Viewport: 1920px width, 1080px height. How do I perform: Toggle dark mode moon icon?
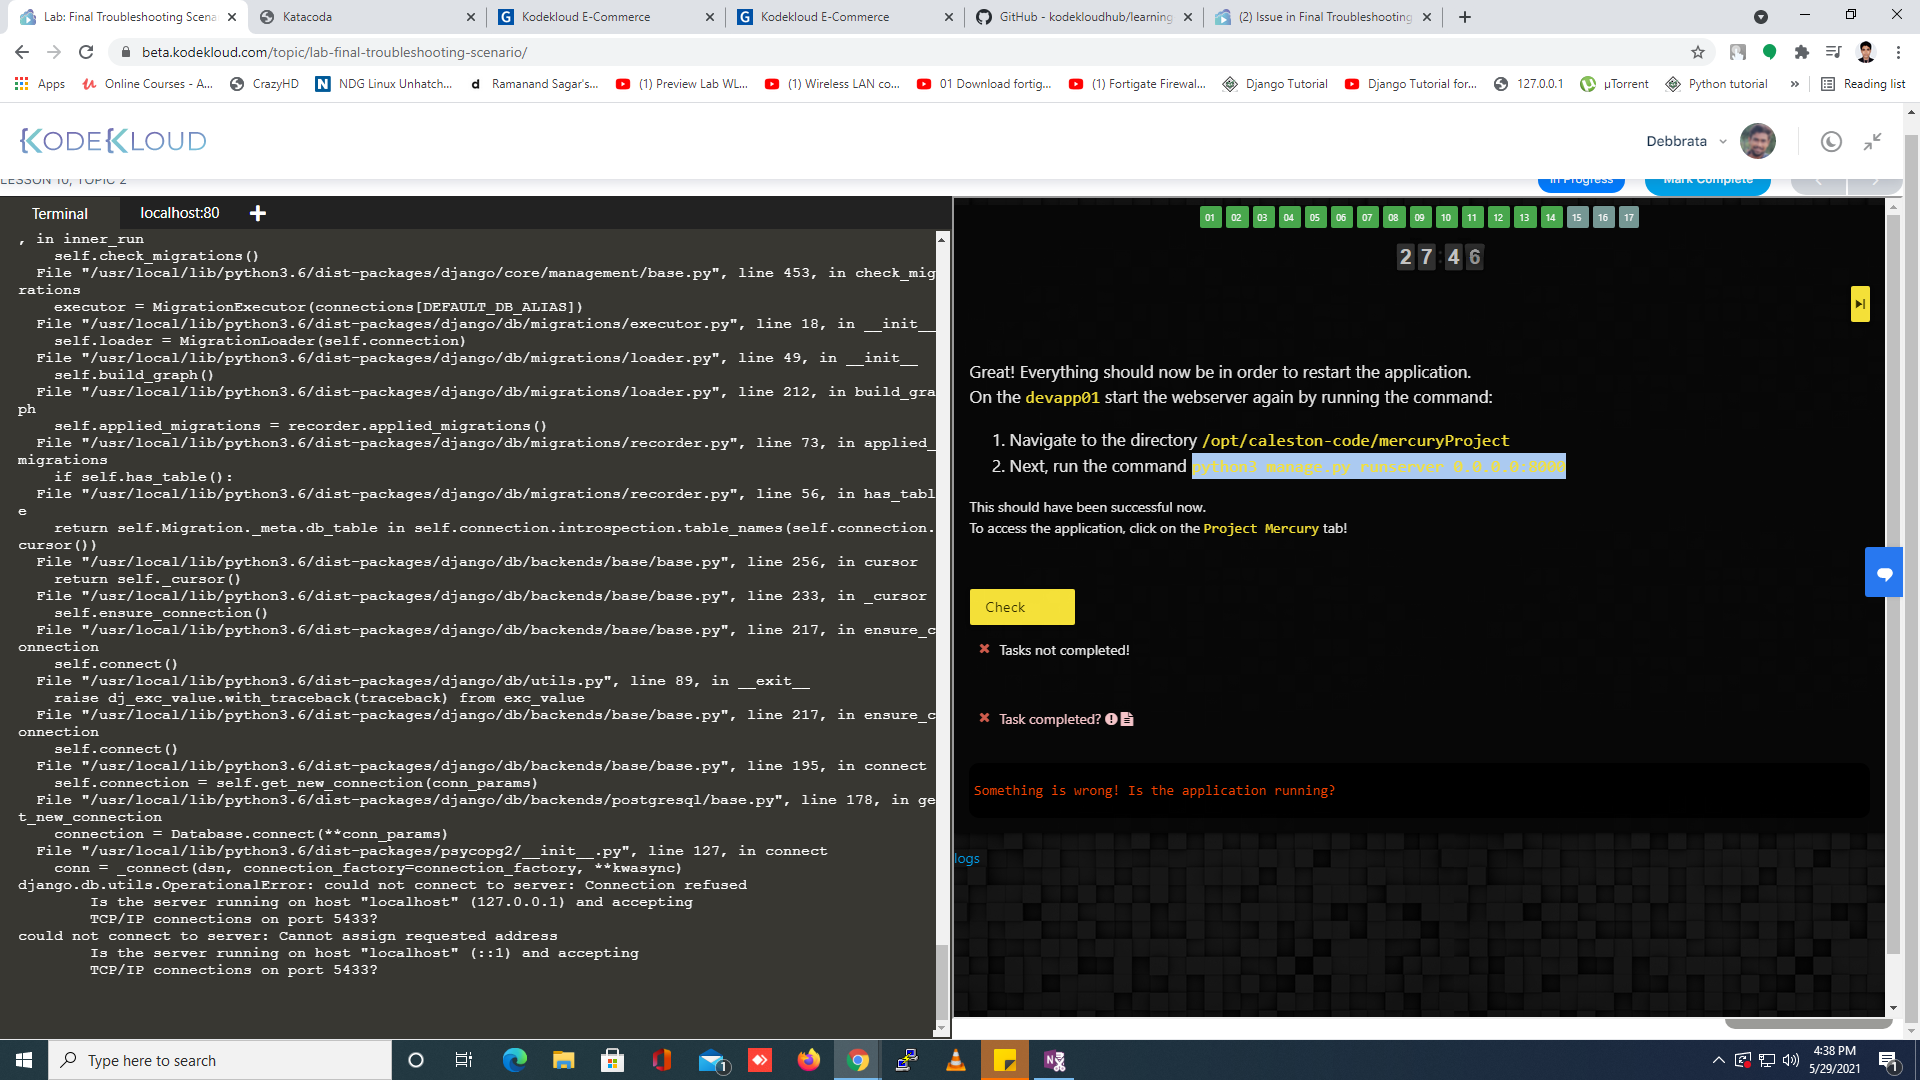click(x=1830, y=141)
